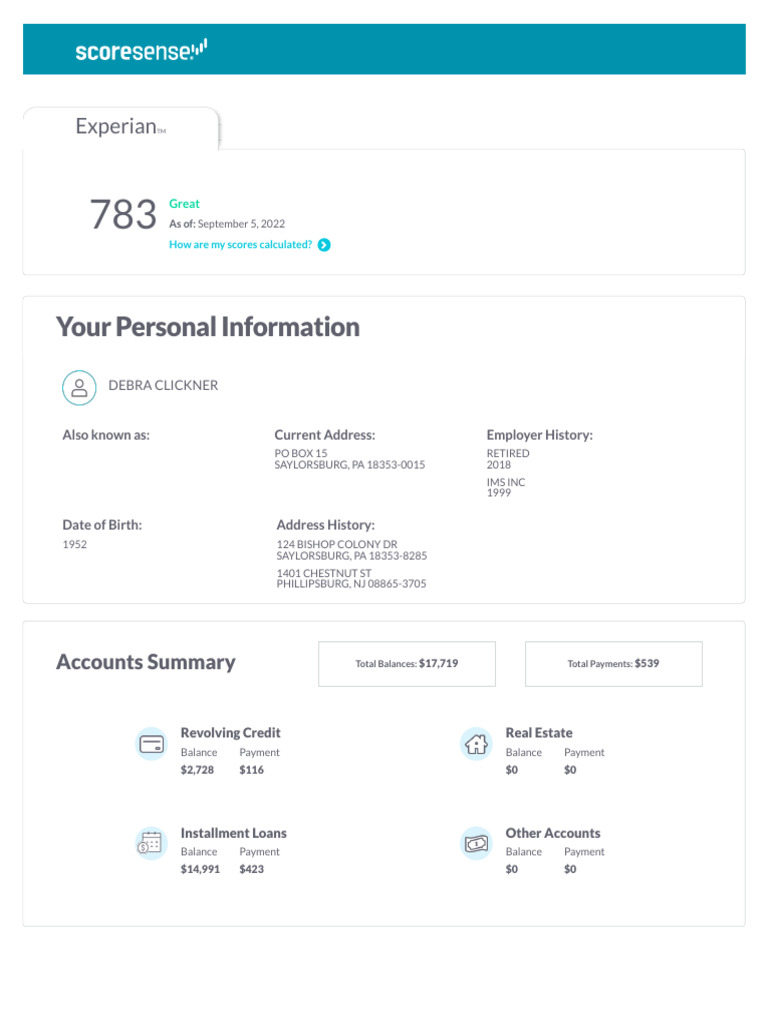Viewport: 768px width, 1024px height.
Task: Click the Revolving Credit heading
Action: click(x=230, y=733)
